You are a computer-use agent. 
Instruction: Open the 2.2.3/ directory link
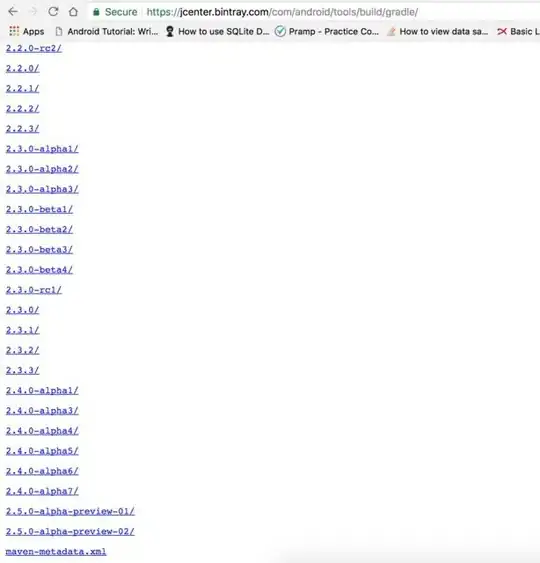[x=23, y=129]
